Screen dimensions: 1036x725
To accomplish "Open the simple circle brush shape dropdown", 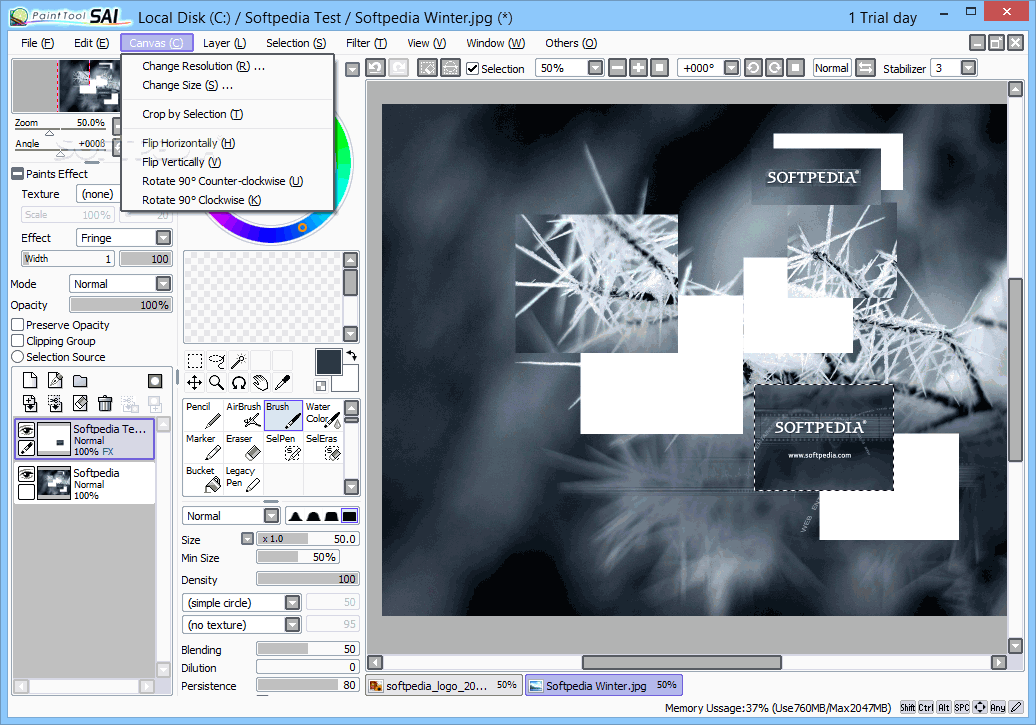I will click(x=293, y=602).
